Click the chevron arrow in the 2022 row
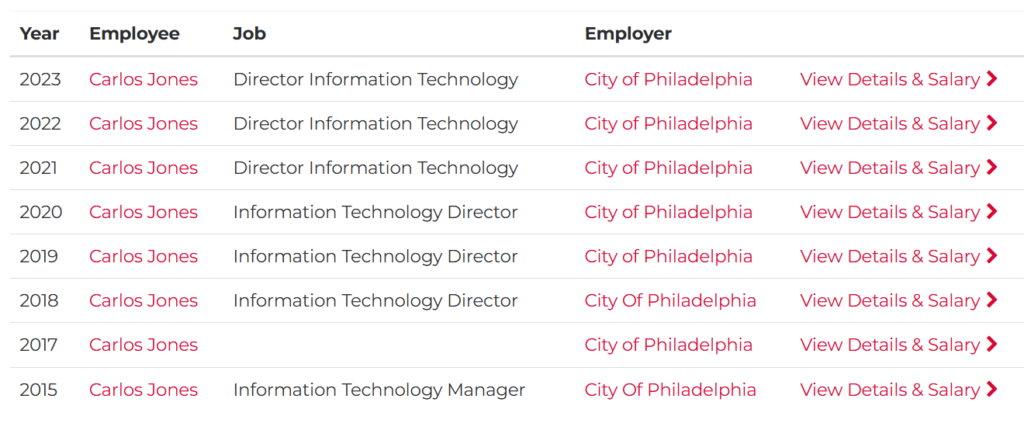Viewport: 1024px width, 423px height. [992, 123]
